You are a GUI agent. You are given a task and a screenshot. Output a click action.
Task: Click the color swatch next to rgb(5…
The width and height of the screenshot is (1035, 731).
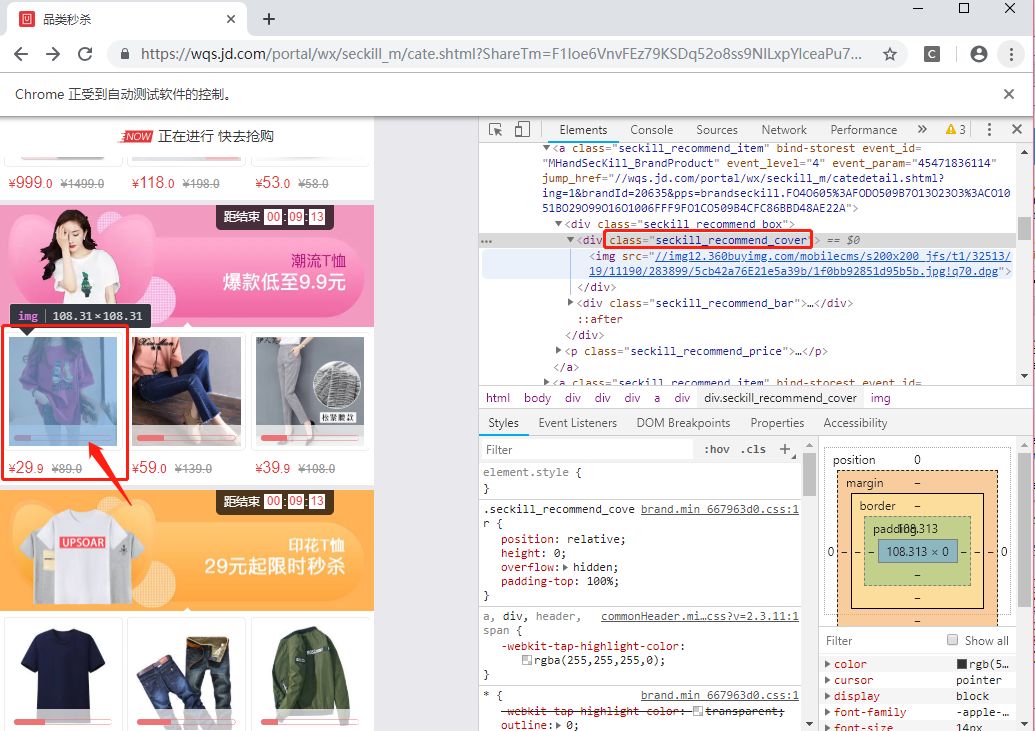tap(962, 664)
